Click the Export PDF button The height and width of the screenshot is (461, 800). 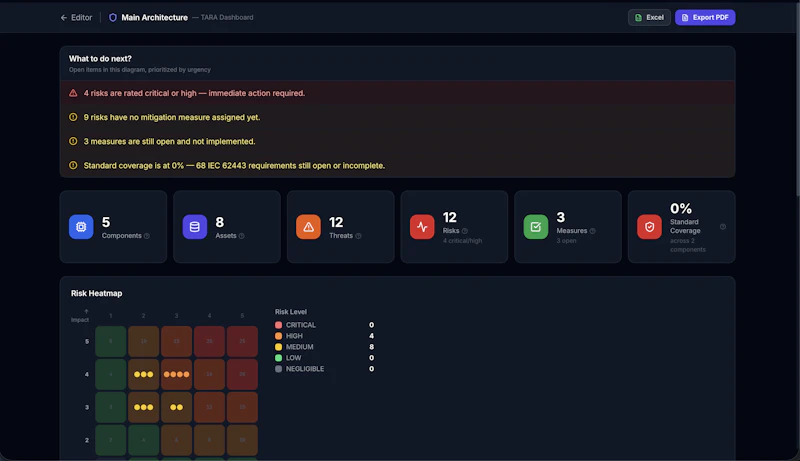pyautogui.click(x=705, y=17)
